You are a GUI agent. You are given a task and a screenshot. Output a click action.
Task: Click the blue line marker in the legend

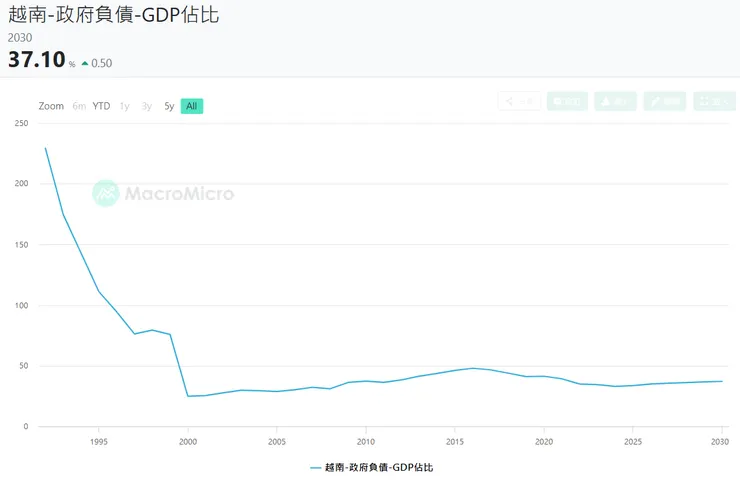tap(315, 467)
